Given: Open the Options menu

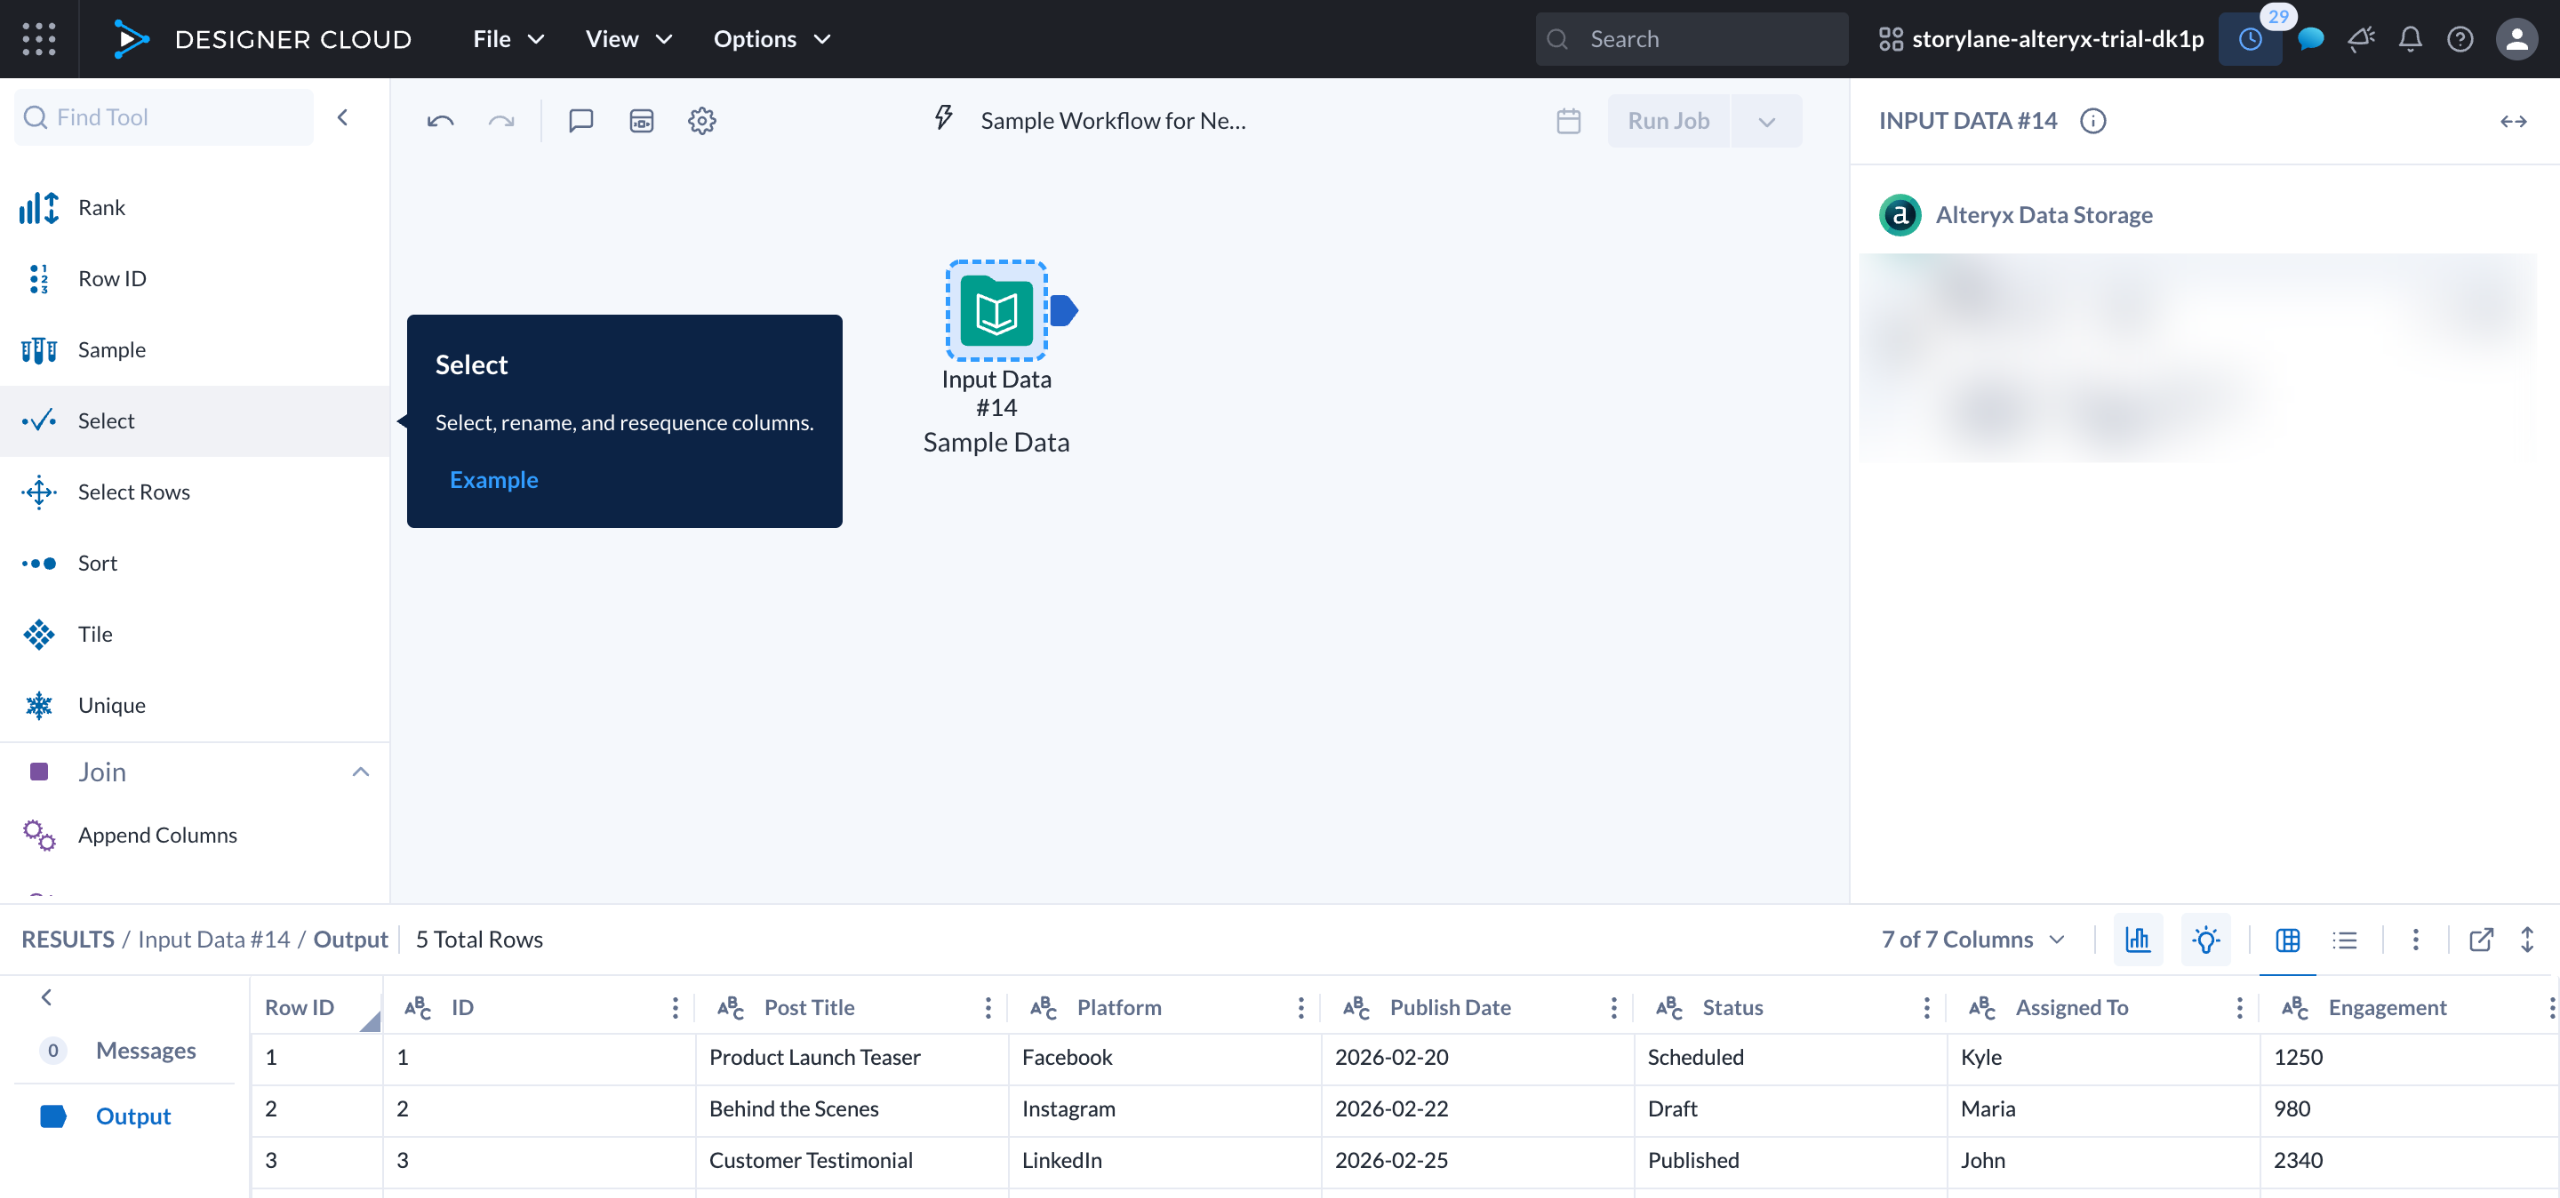Looking at the screenshot, I should tap(771, 39).
